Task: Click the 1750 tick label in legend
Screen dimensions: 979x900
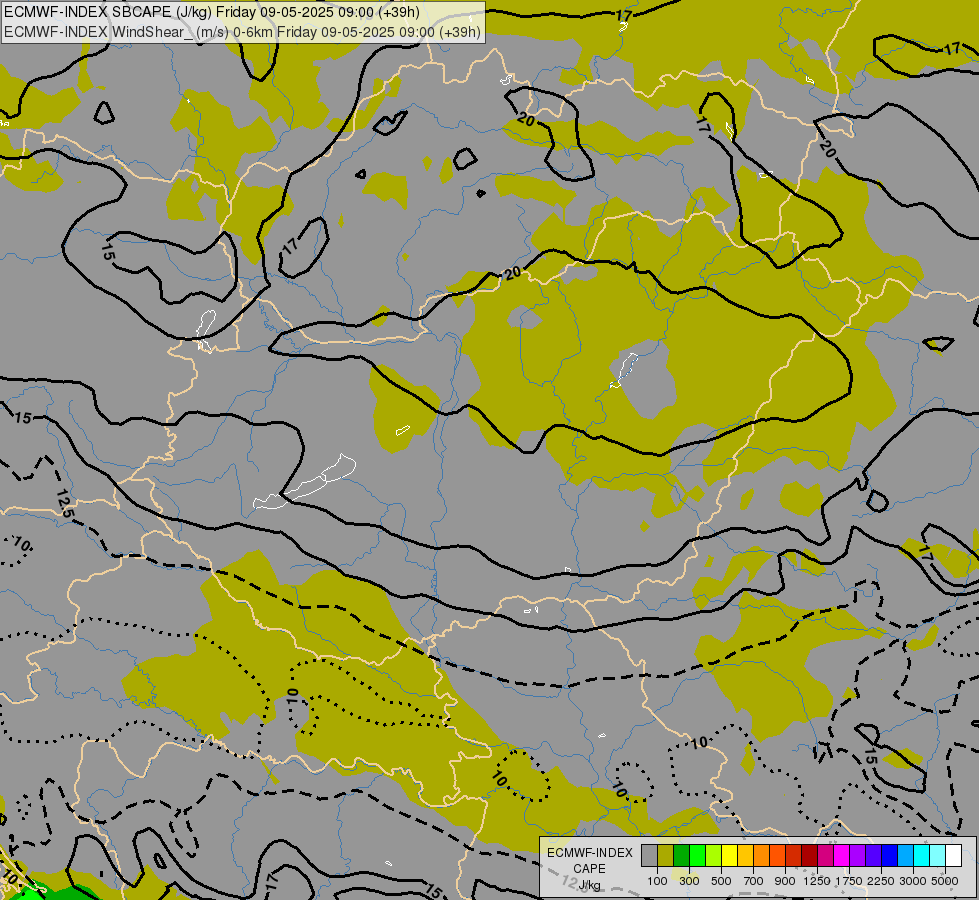Action: (x=849, y=881)
